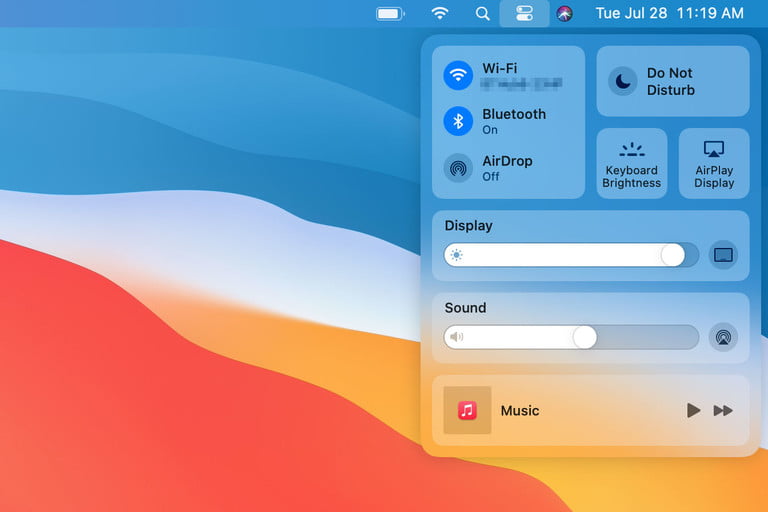Open date and time in menu bar
The width and height of the screenshot is (768, 512).
[x=670, y=13]
